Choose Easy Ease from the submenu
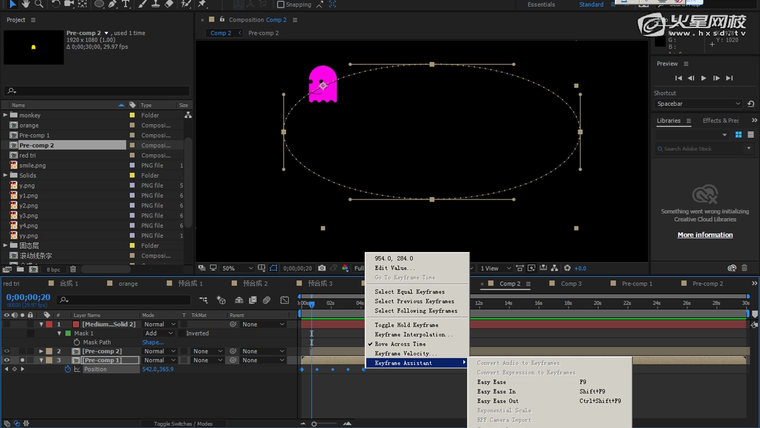The image size is (760, 428). click(492, 381)
